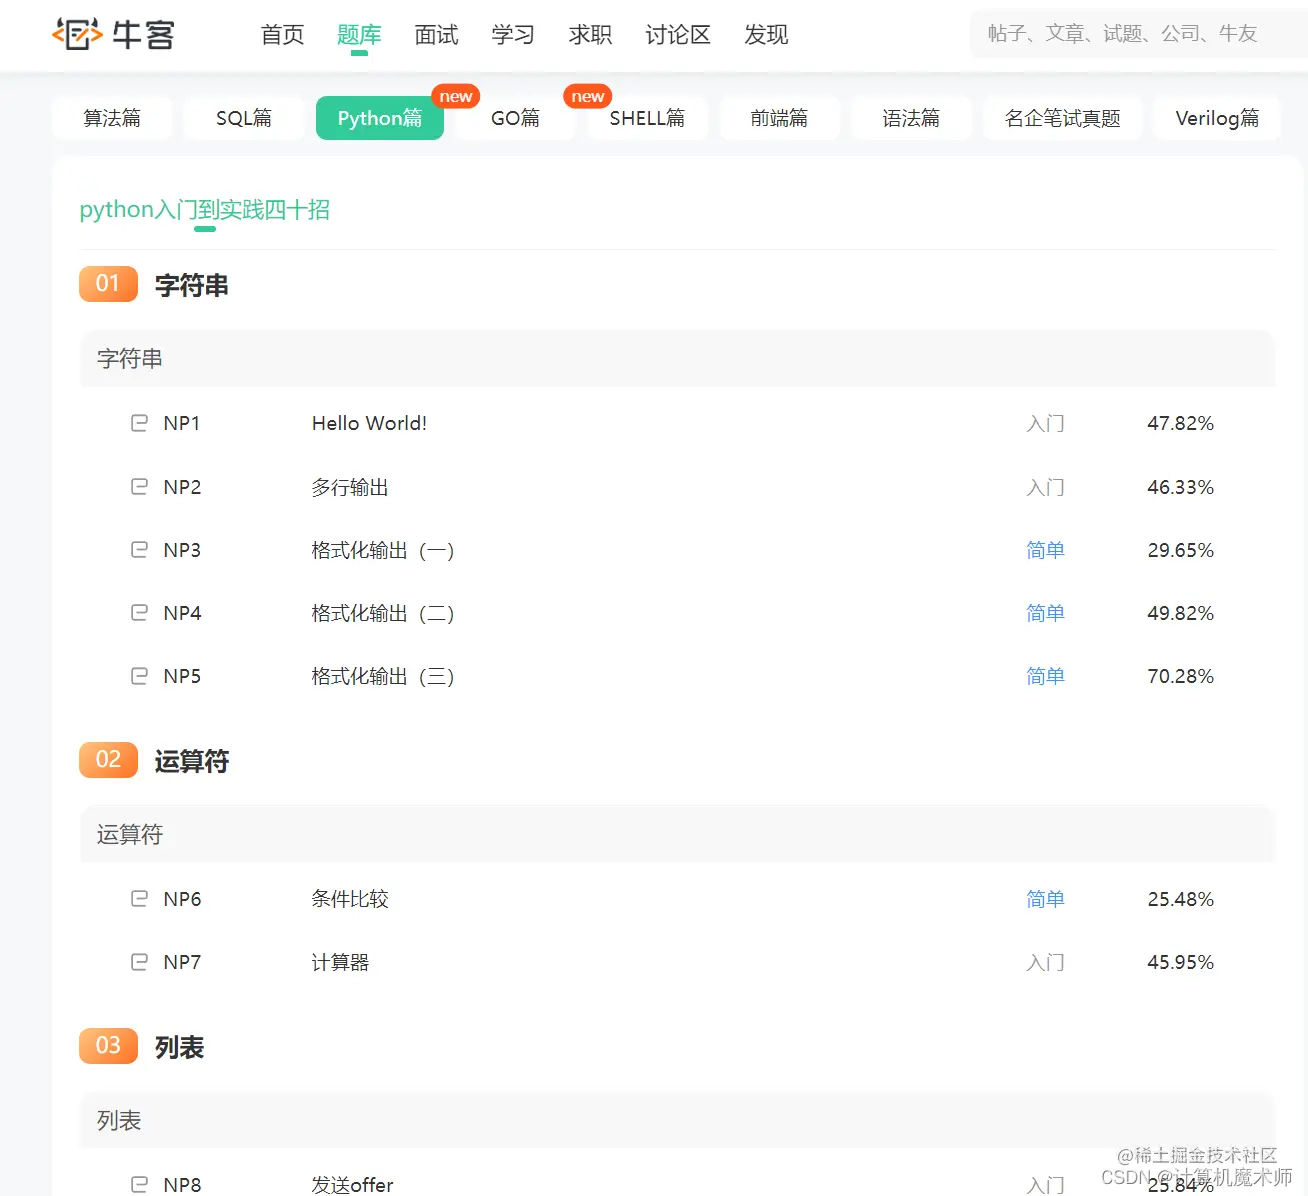Select 面试 in the top navigation
This screenshot has width=1308, height=1196.
click(436, 35)
